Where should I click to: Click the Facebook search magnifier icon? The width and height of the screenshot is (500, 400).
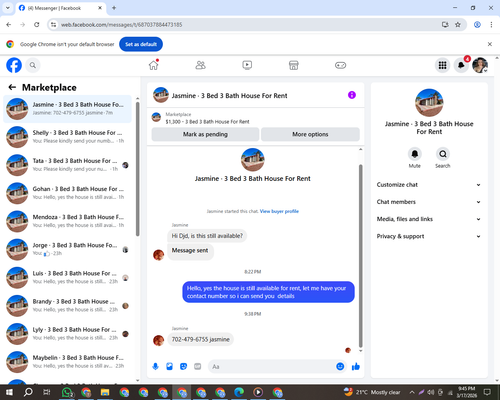[x=33, y=65]
